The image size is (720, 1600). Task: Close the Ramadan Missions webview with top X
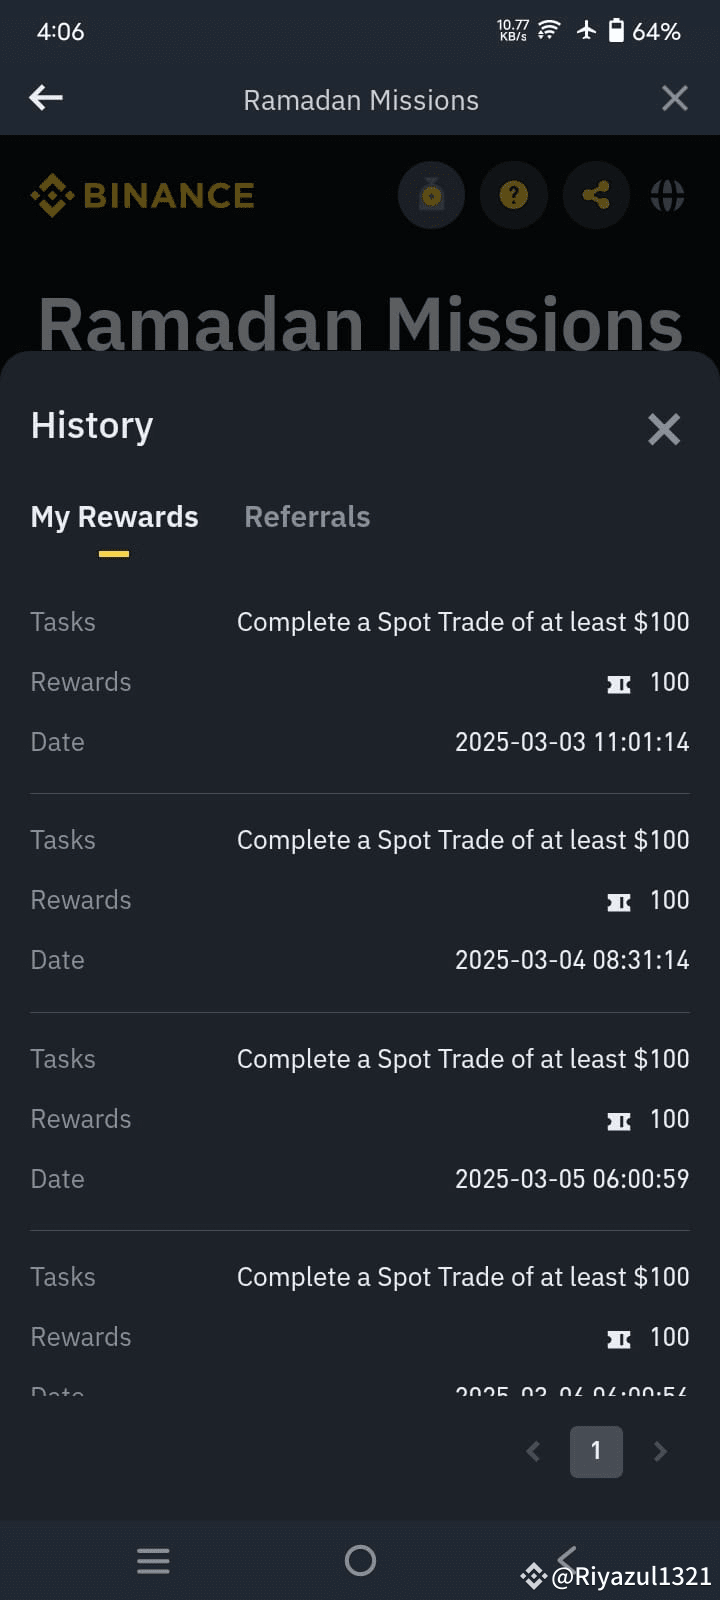click(675, 98)
